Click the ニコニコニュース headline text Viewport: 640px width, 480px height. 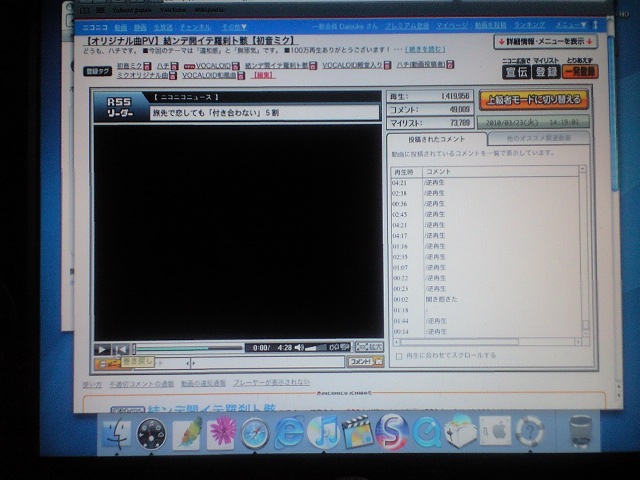coord(216,113)
